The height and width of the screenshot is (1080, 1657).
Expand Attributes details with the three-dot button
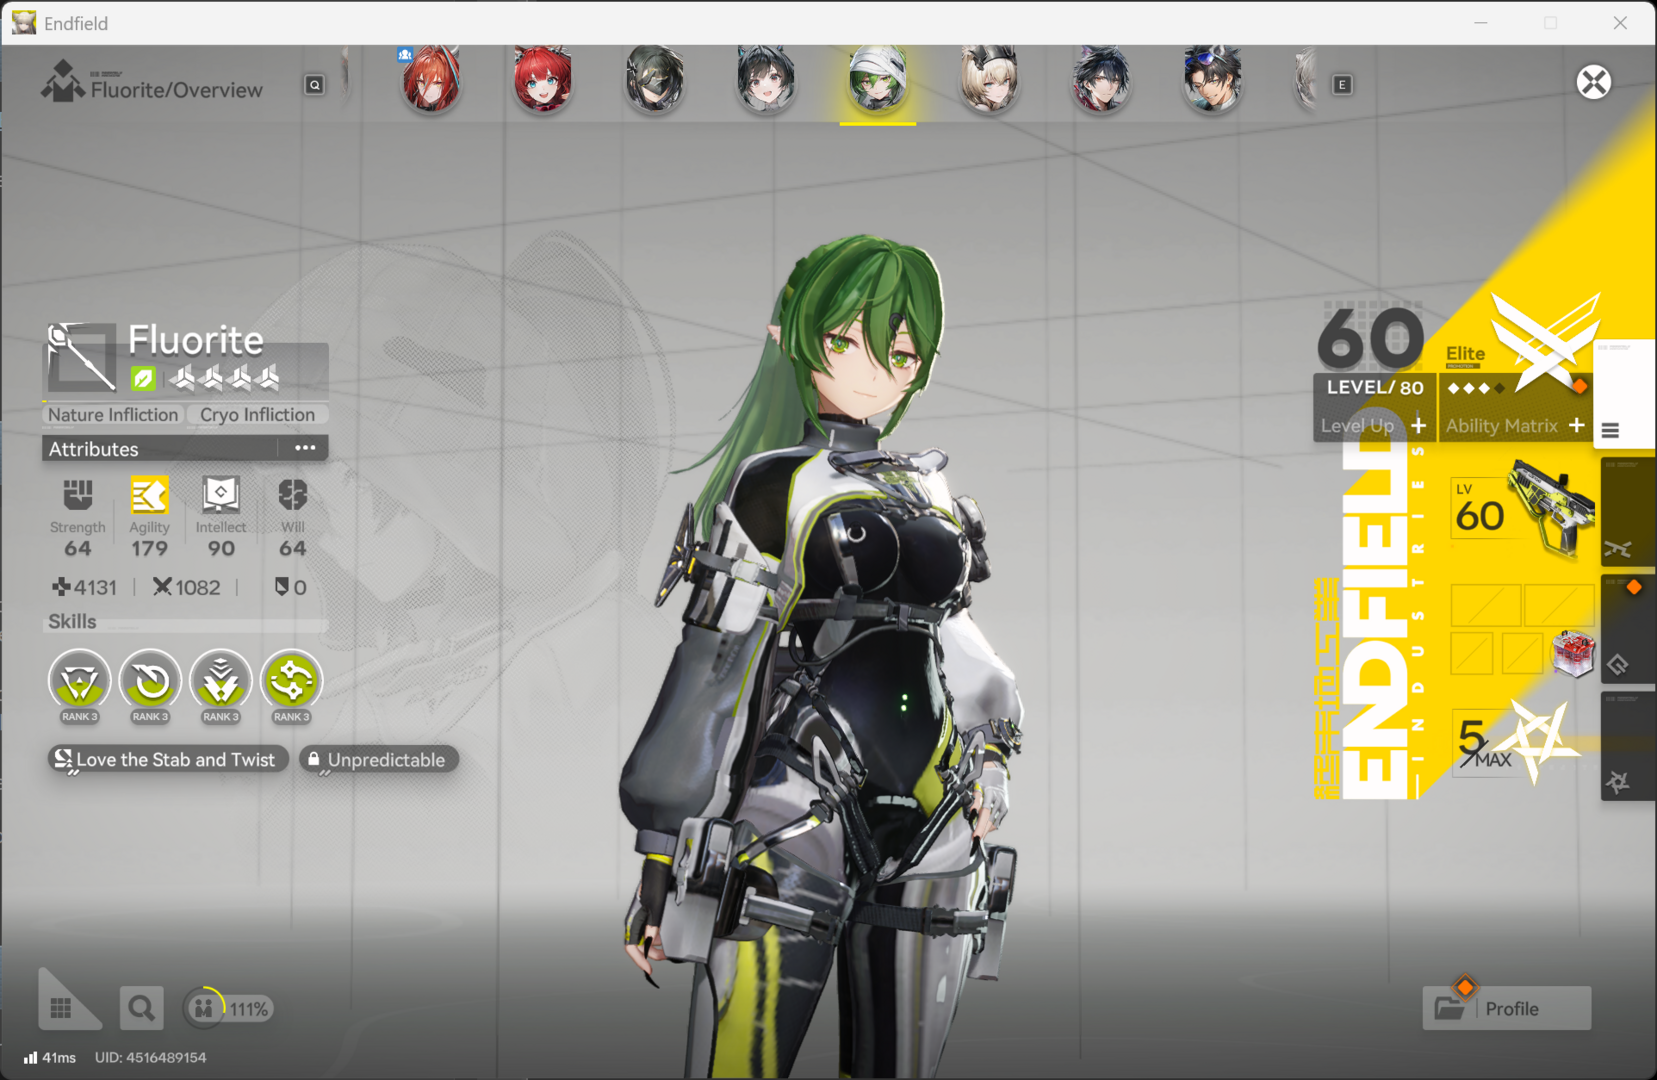(x=305, y=448)
